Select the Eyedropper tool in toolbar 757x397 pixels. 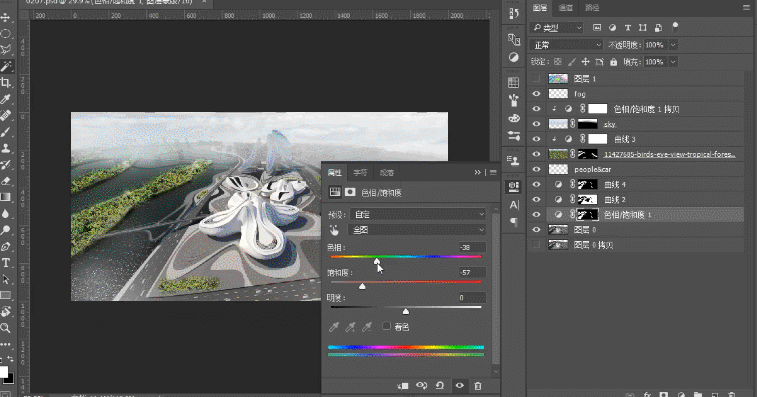[x=6, y=99]
